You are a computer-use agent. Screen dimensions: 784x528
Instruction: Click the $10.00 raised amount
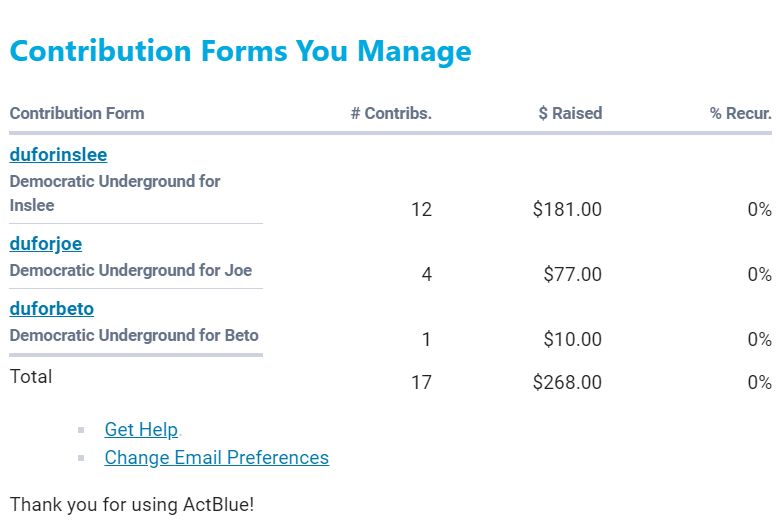click(x=572, y=340)
